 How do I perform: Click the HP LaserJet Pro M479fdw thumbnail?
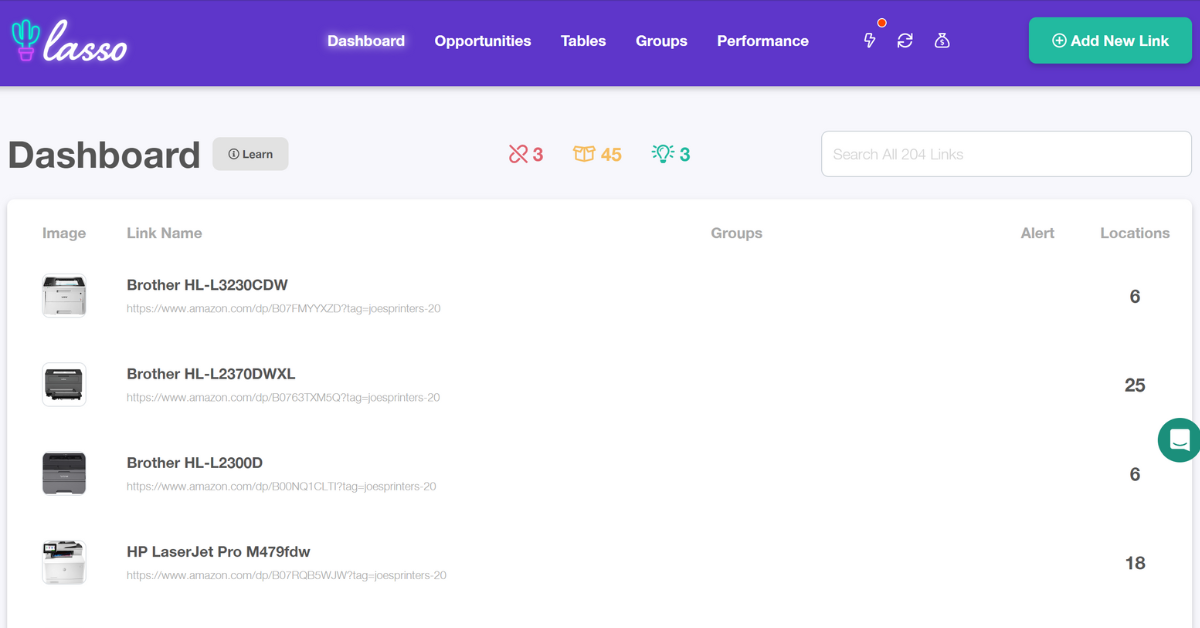(x=64, y=563)
